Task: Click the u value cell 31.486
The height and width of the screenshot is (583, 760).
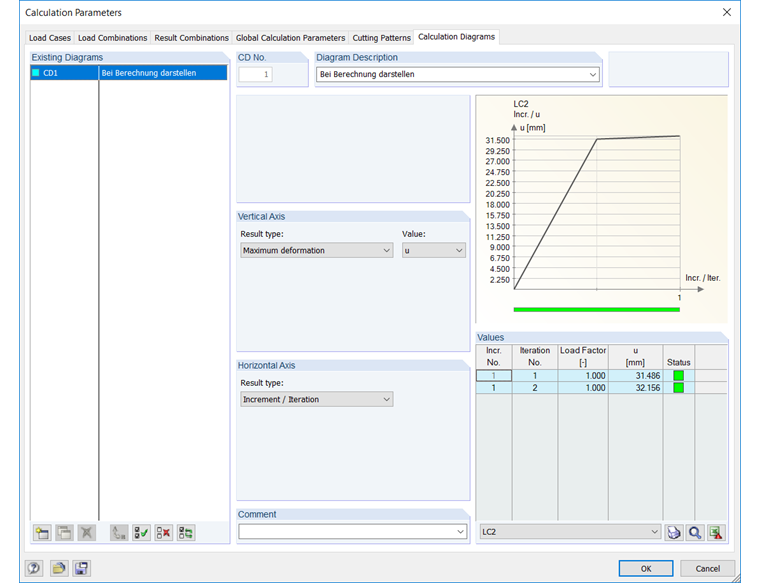Action: pyautogui.click(x=635, y=376)
